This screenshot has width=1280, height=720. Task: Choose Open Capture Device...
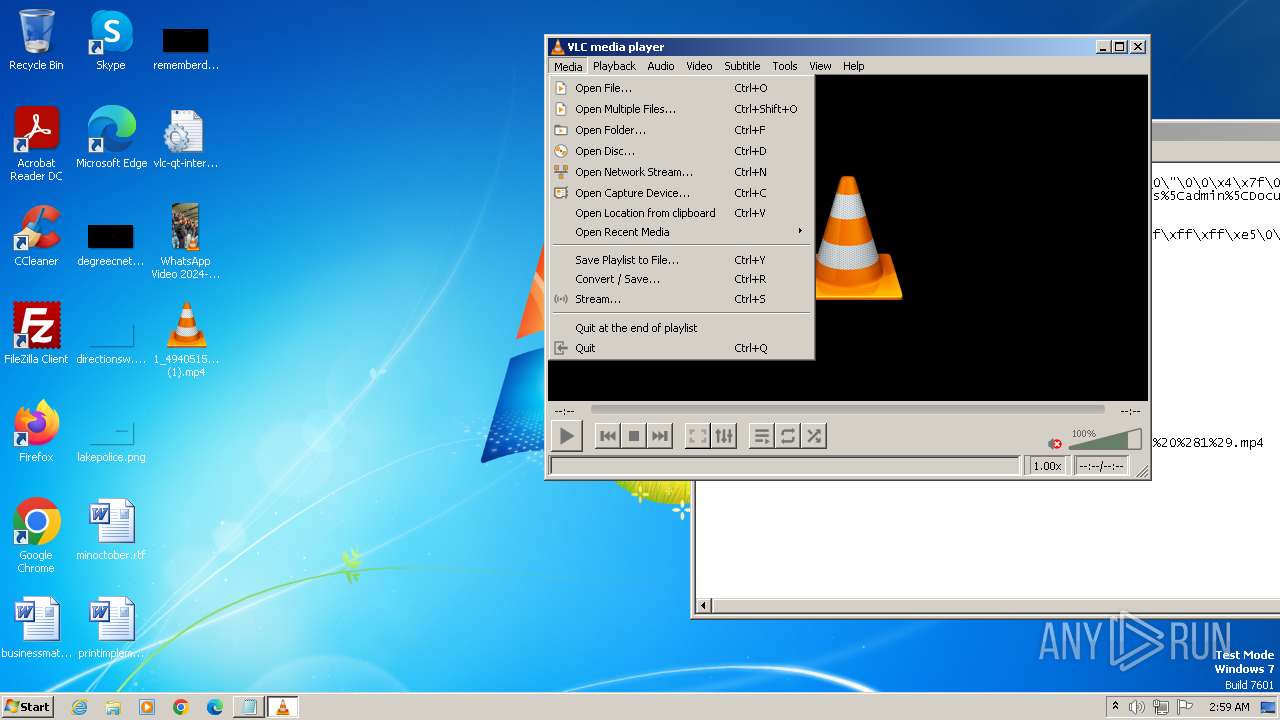(682, 193)
